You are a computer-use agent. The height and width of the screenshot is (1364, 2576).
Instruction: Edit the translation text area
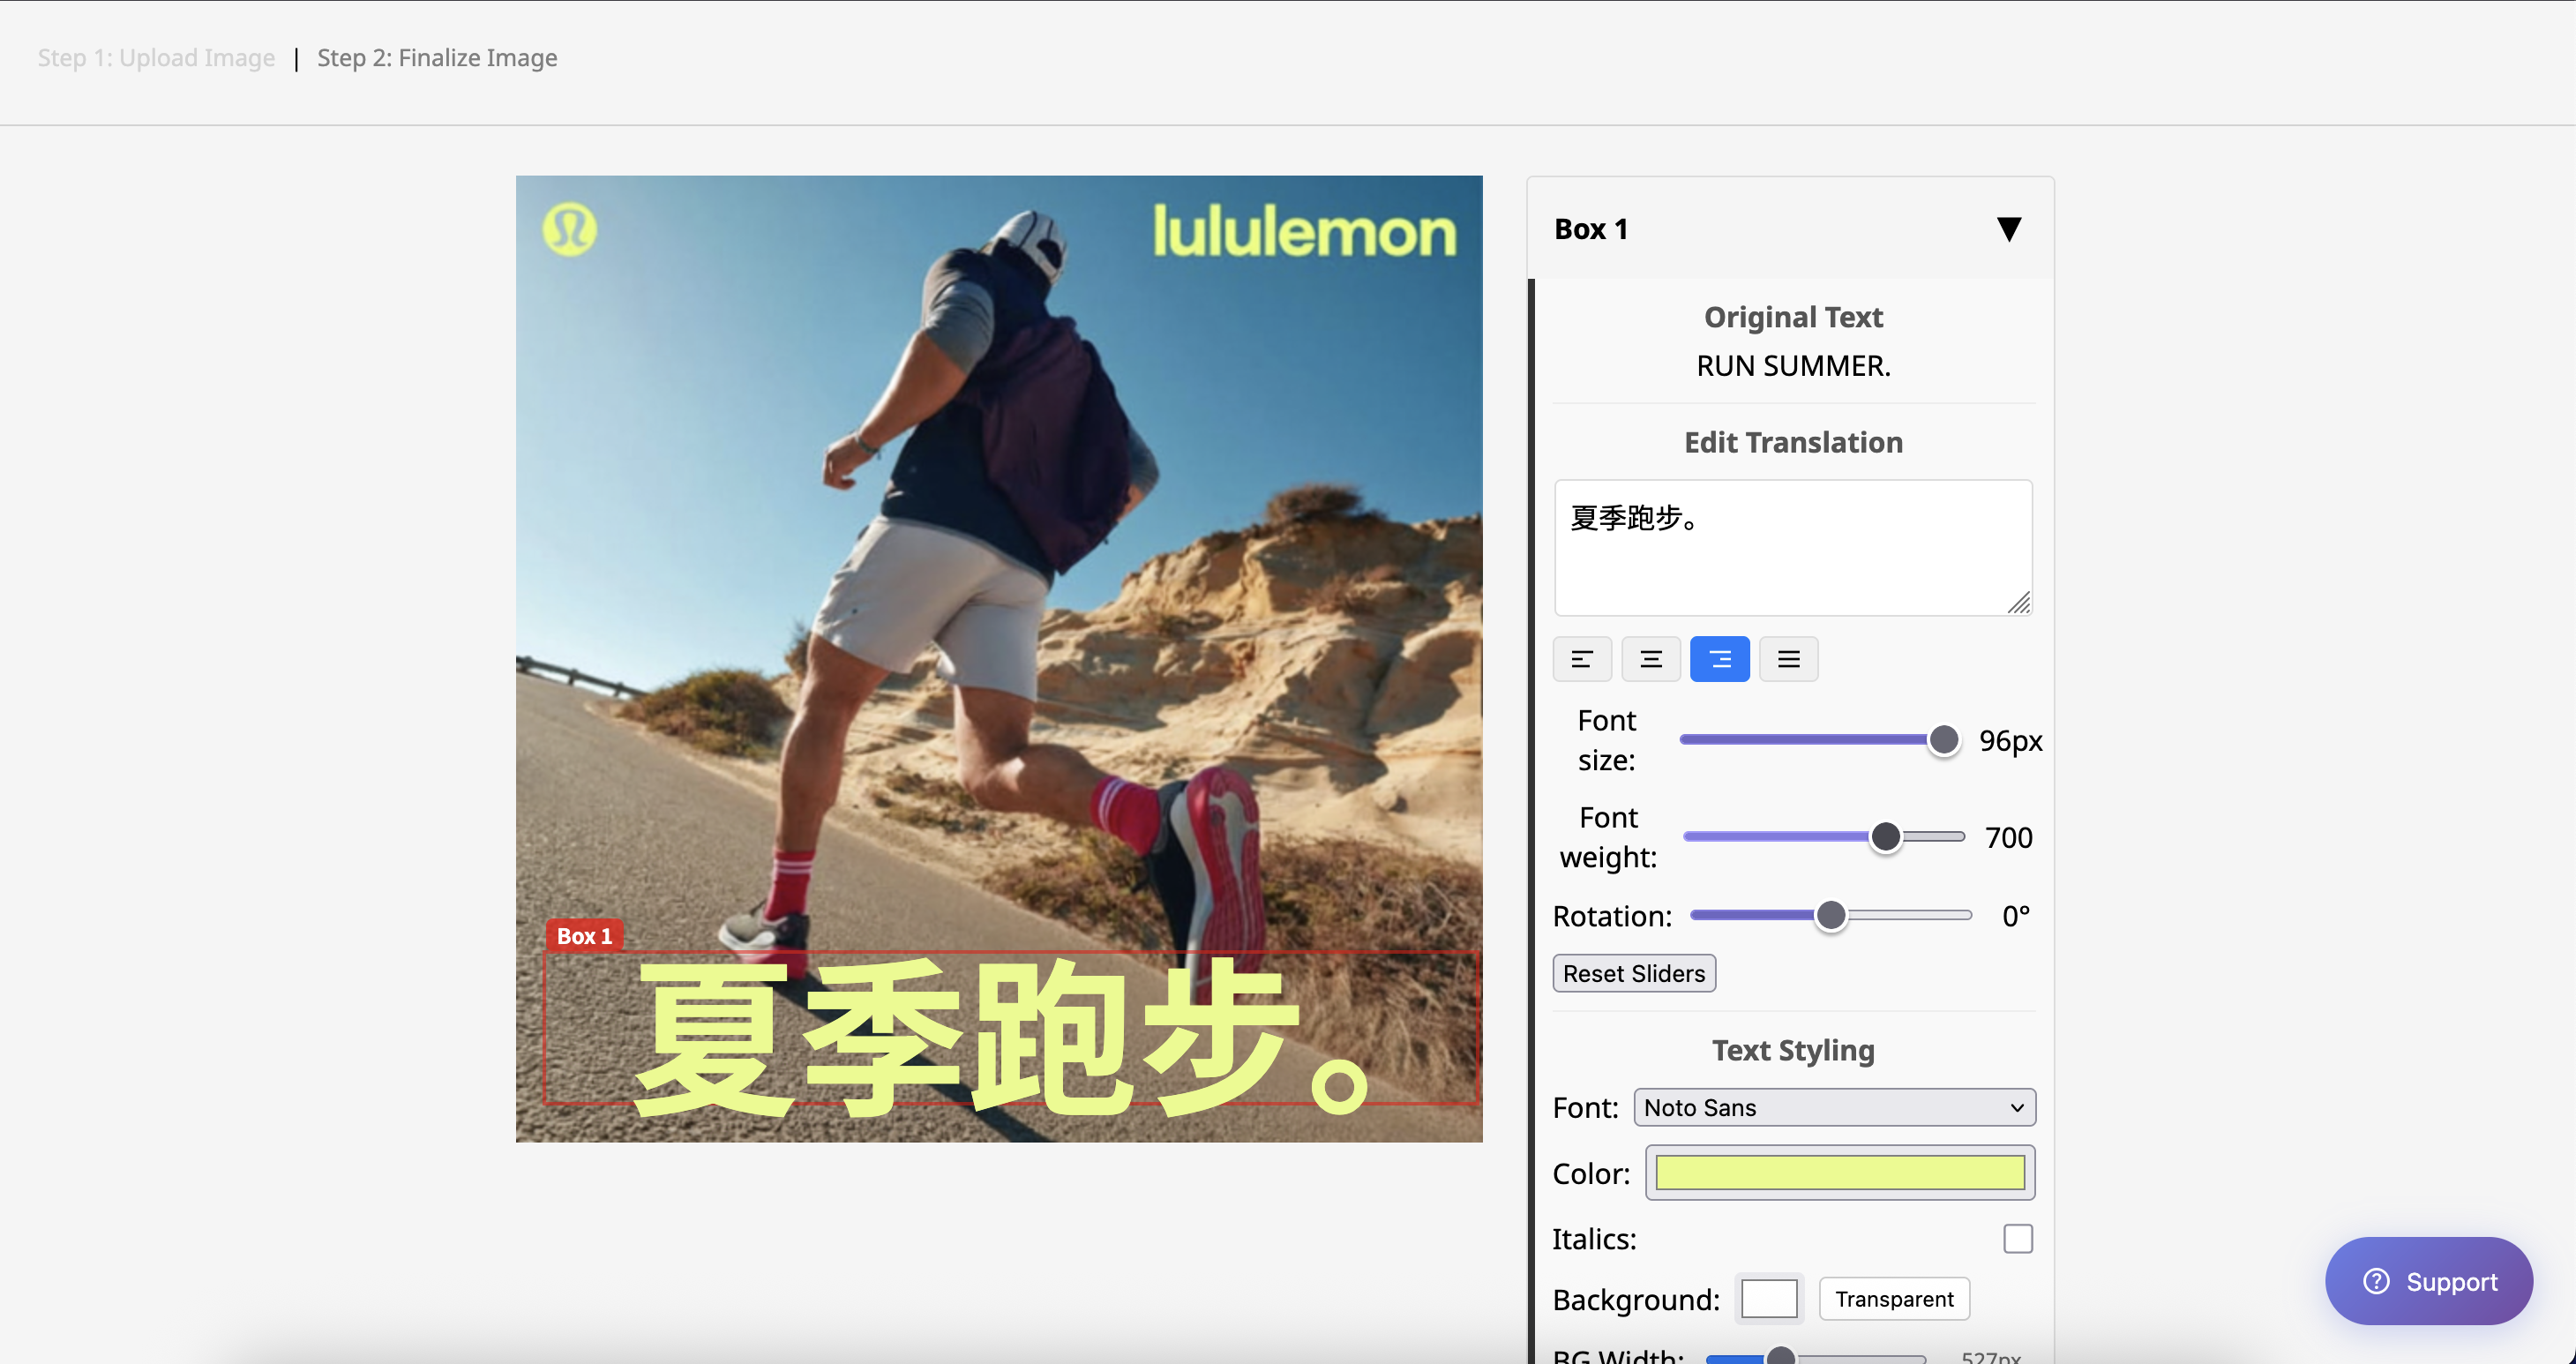1793,547
